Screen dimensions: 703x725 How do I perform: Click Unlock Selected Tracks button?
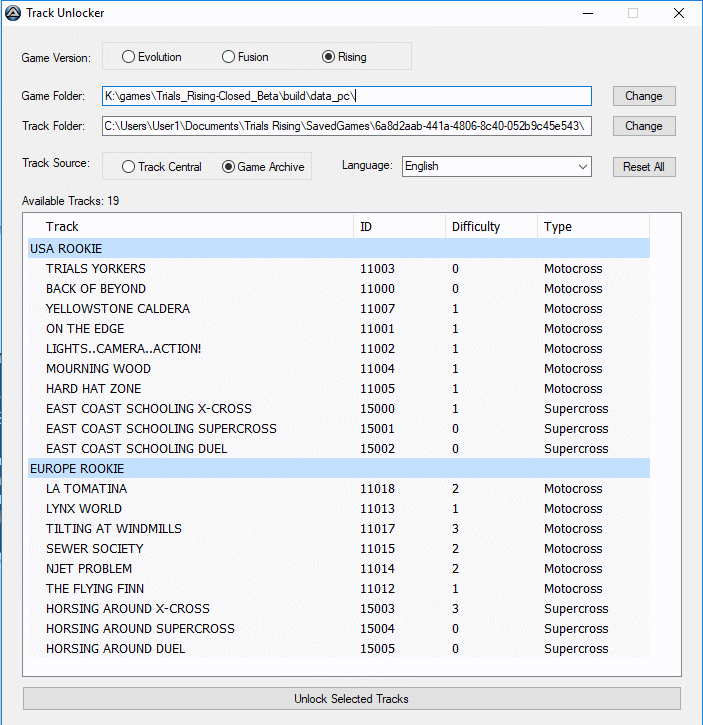[351, 699]
